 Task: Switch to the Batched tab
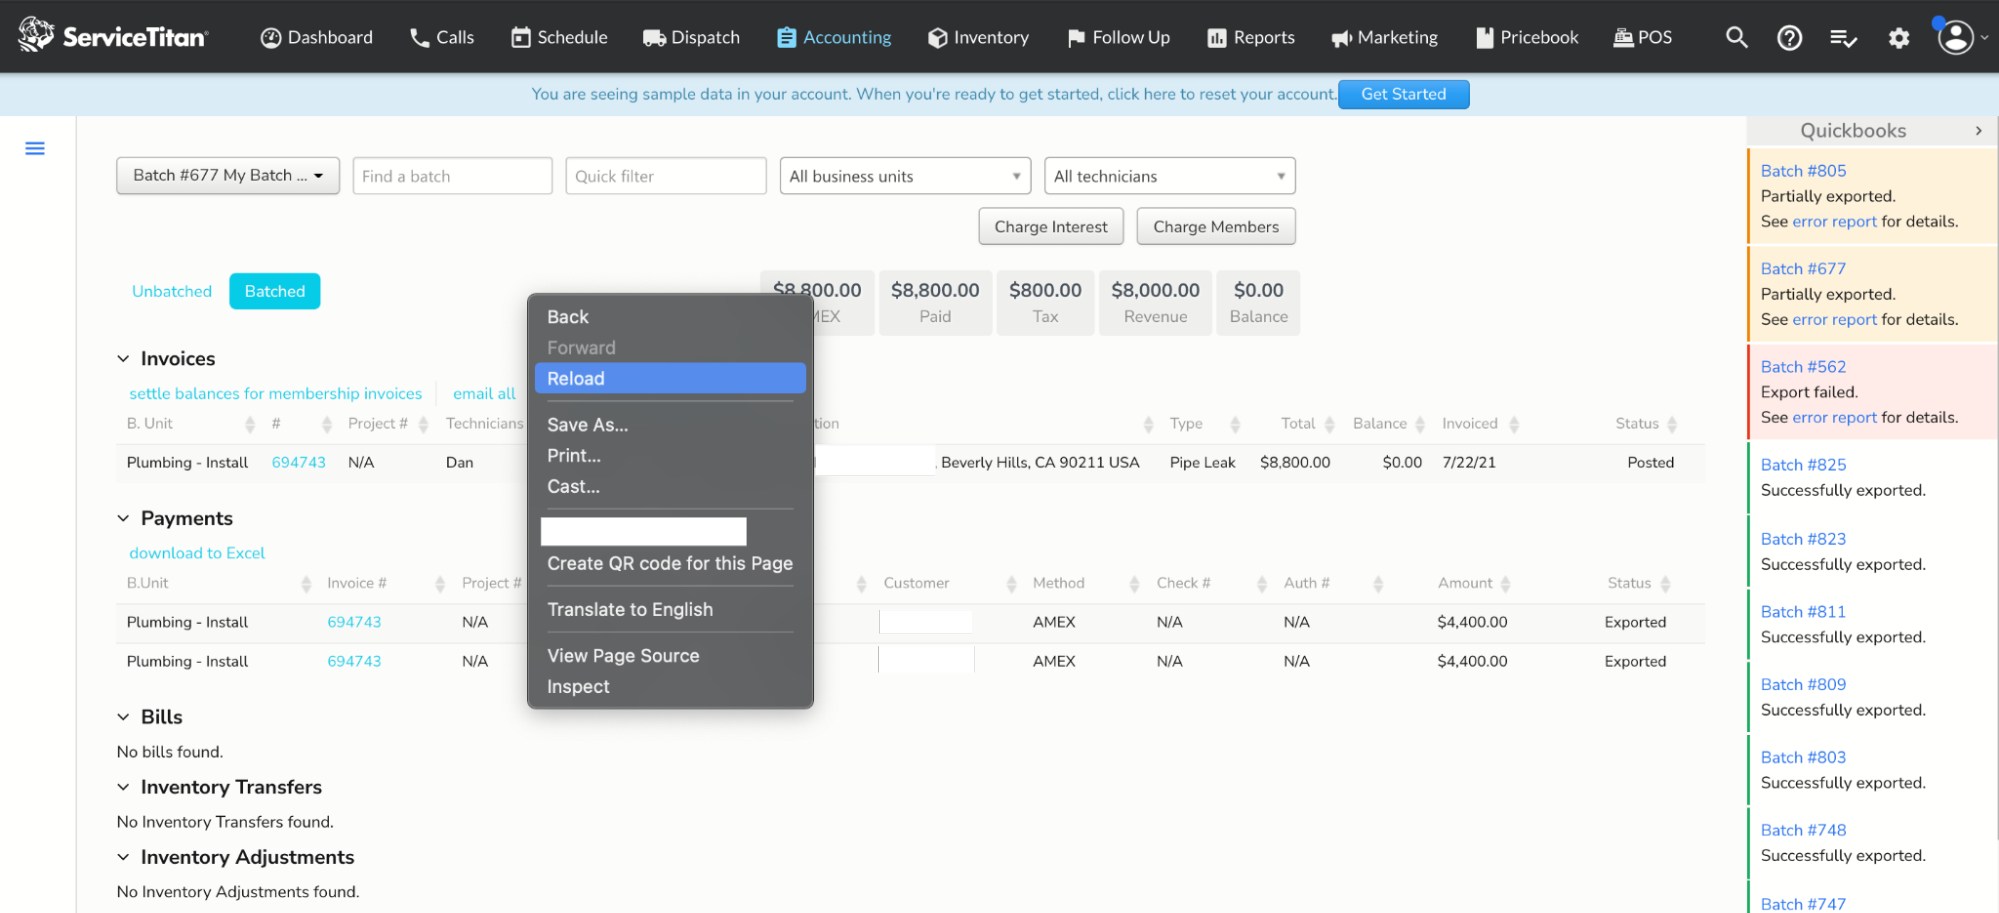point(275,291)
